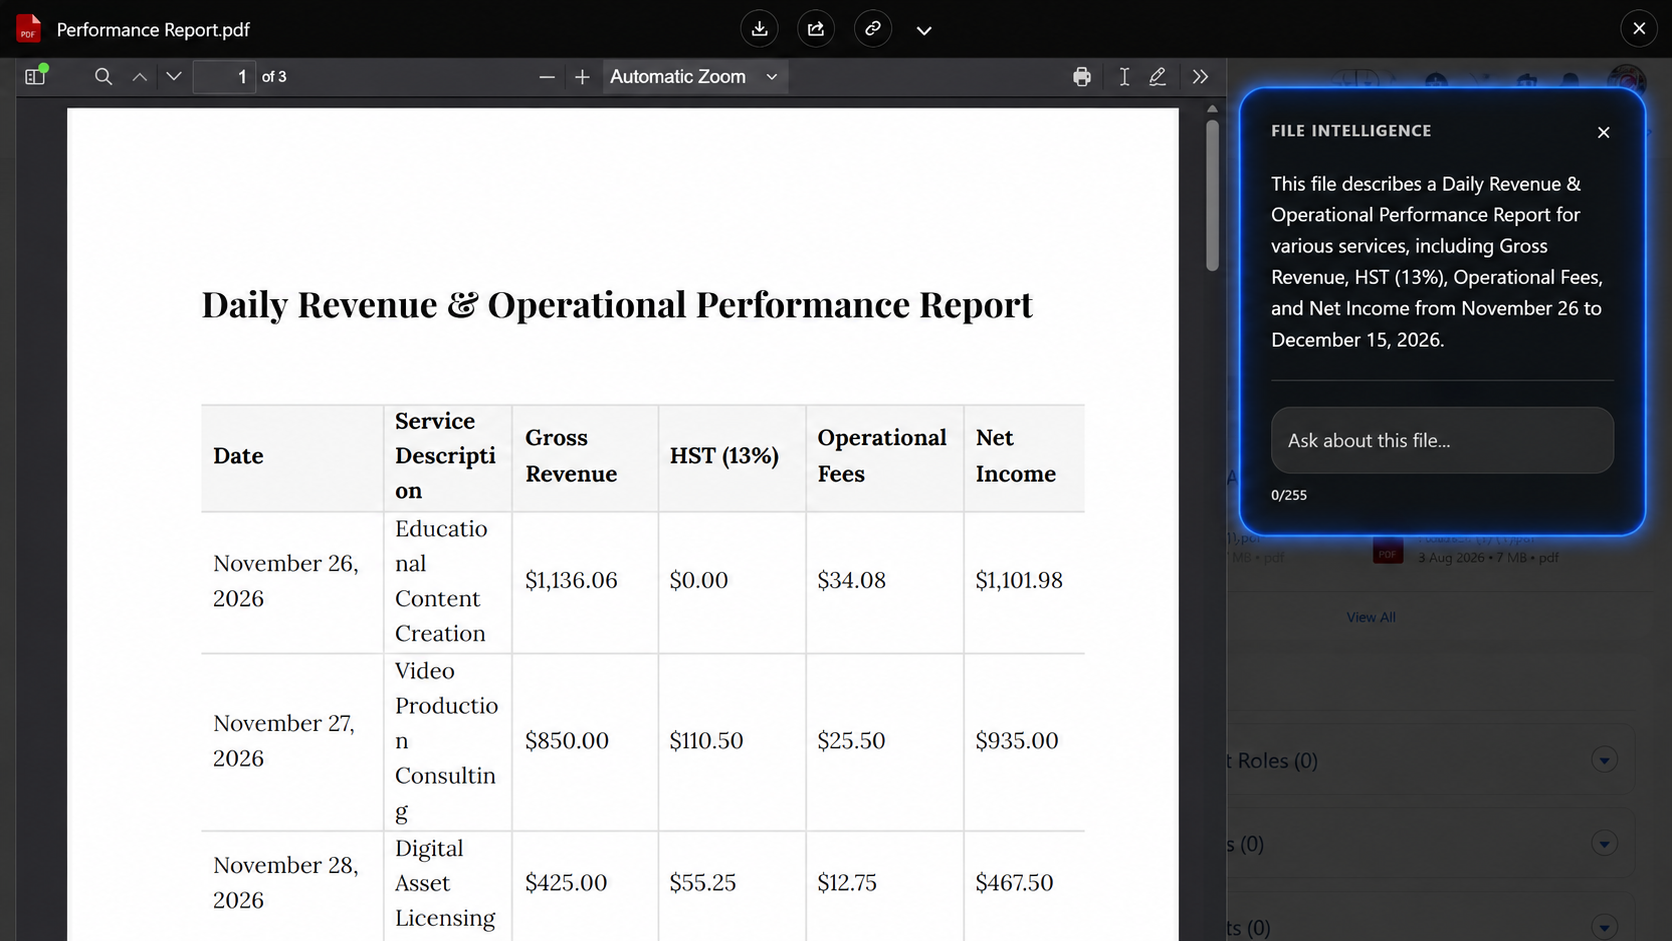The height and width of the screenshot is (941, 1672).
Task: Zoom in with plus button
Action: pyautogui.click(x=582, y=76)
